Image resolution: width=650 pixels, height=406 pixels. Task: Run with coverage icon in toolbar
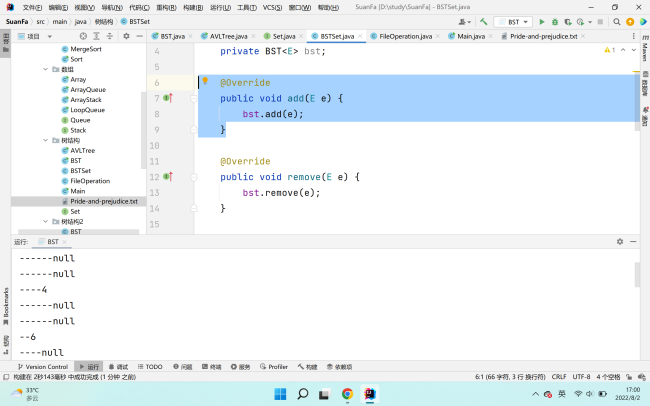point(568,22)
